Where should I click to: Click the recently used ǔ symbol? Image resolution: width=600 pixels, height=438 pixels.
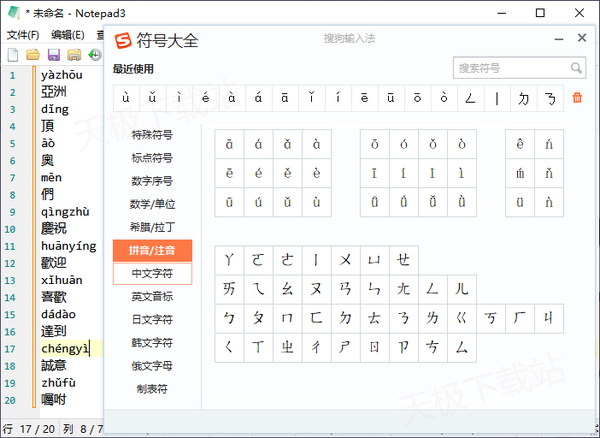[x=152, y=98]
